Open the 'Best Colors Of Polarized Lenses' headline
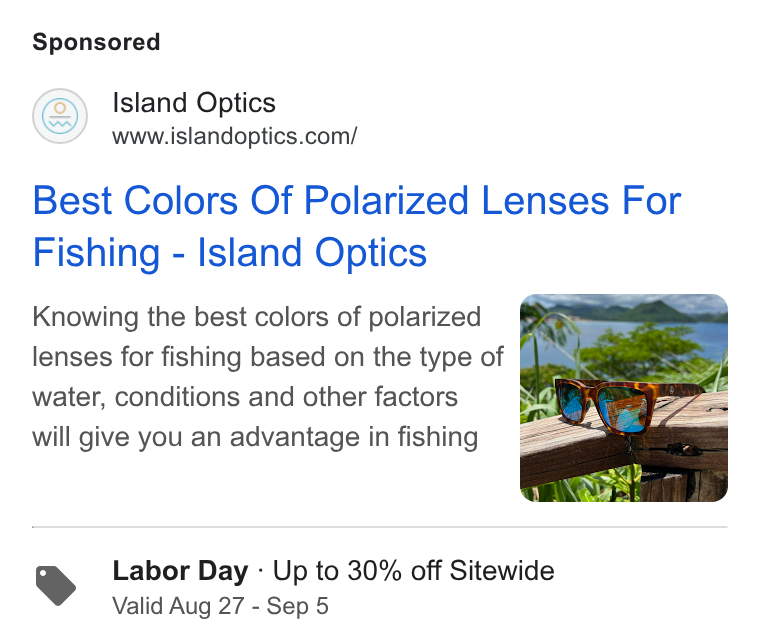The width and height of the screenshot is (760, 644). [357, 201]
